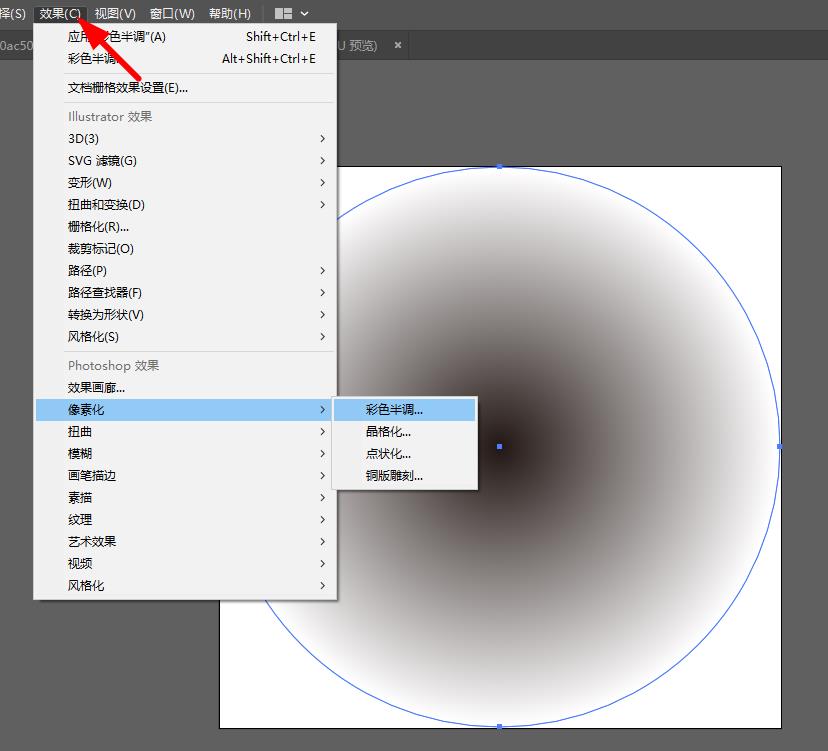828x751 pixels.
Task: Open the bottom 风格化 submenu
Action: 185,586
